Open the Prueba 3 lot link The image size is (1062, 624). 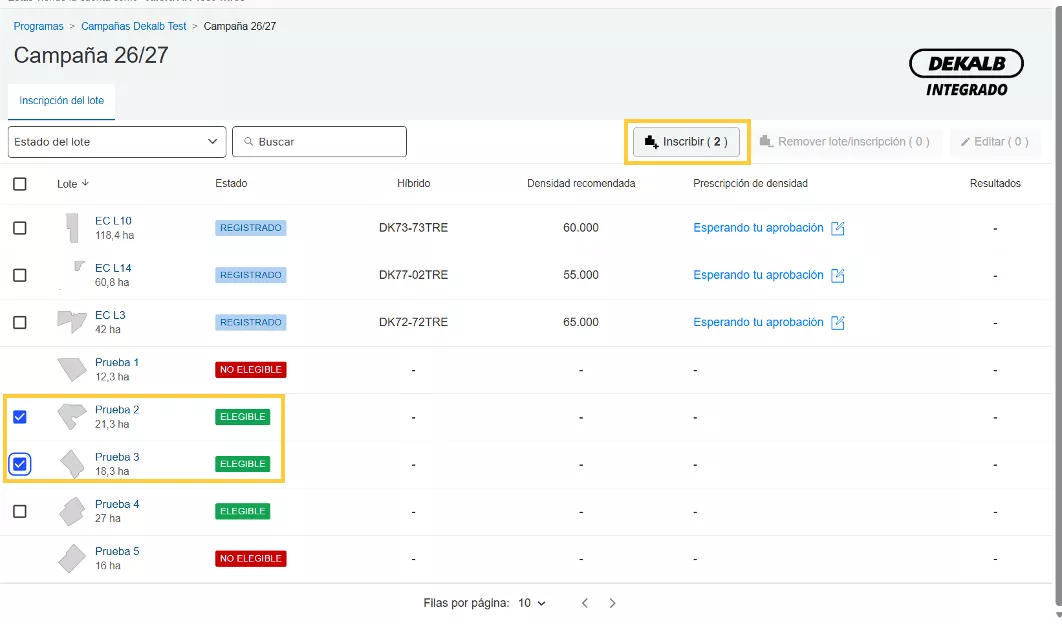tap(117, 457)
